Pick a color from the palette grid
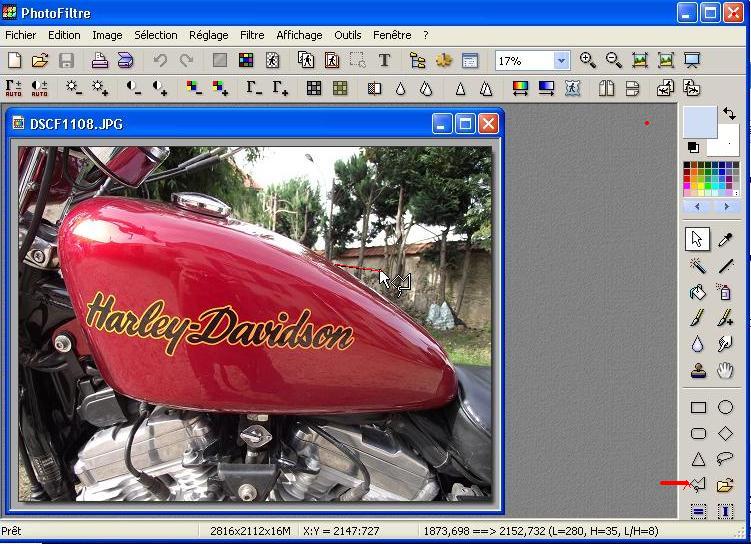751x544 pixels. (711, 179)
